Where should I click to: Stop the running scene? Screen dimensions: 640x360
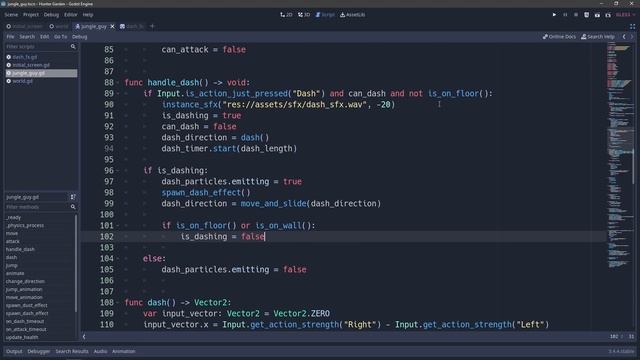[x=576, y=15]
